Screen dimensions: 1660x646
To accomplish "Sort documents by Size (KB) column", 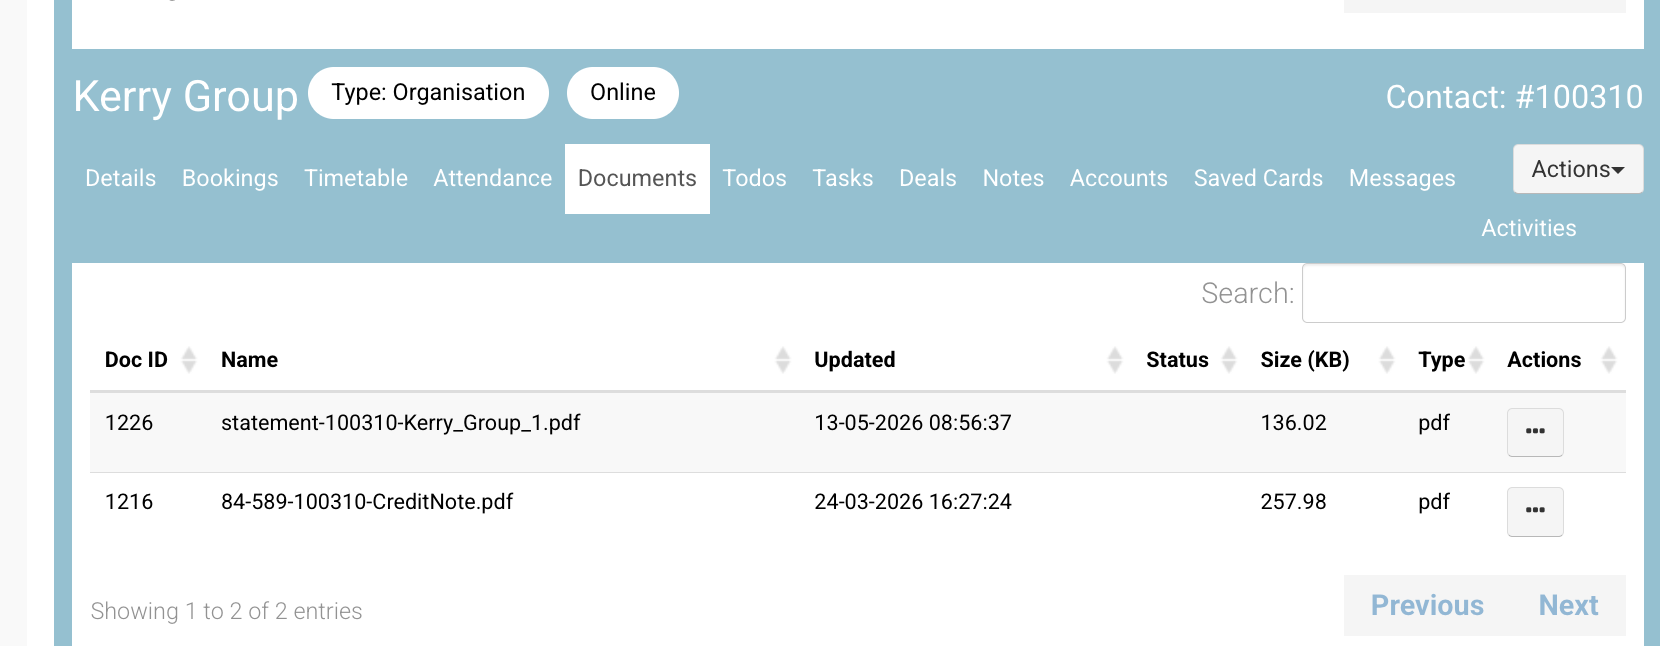I will [1326, 360].
